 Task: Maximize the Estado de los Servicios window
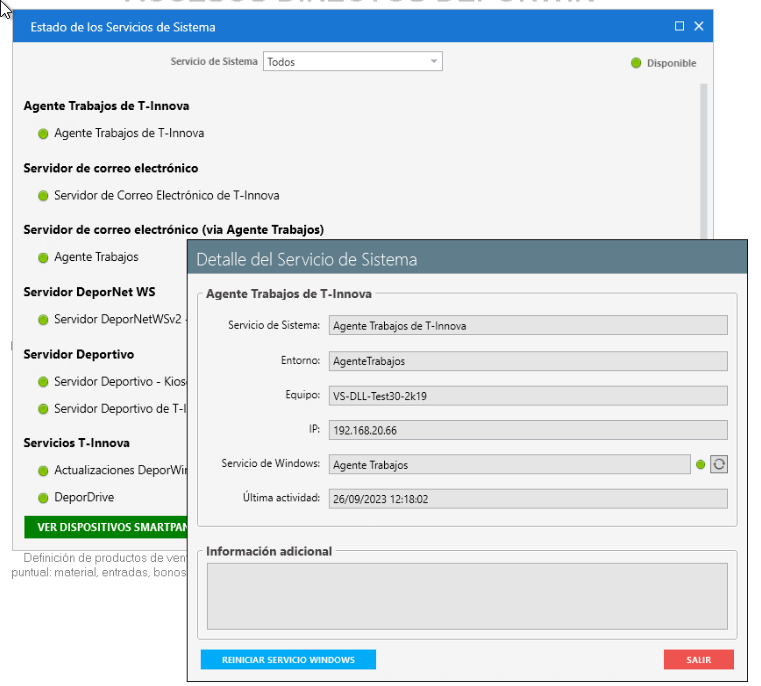point(679,26)
